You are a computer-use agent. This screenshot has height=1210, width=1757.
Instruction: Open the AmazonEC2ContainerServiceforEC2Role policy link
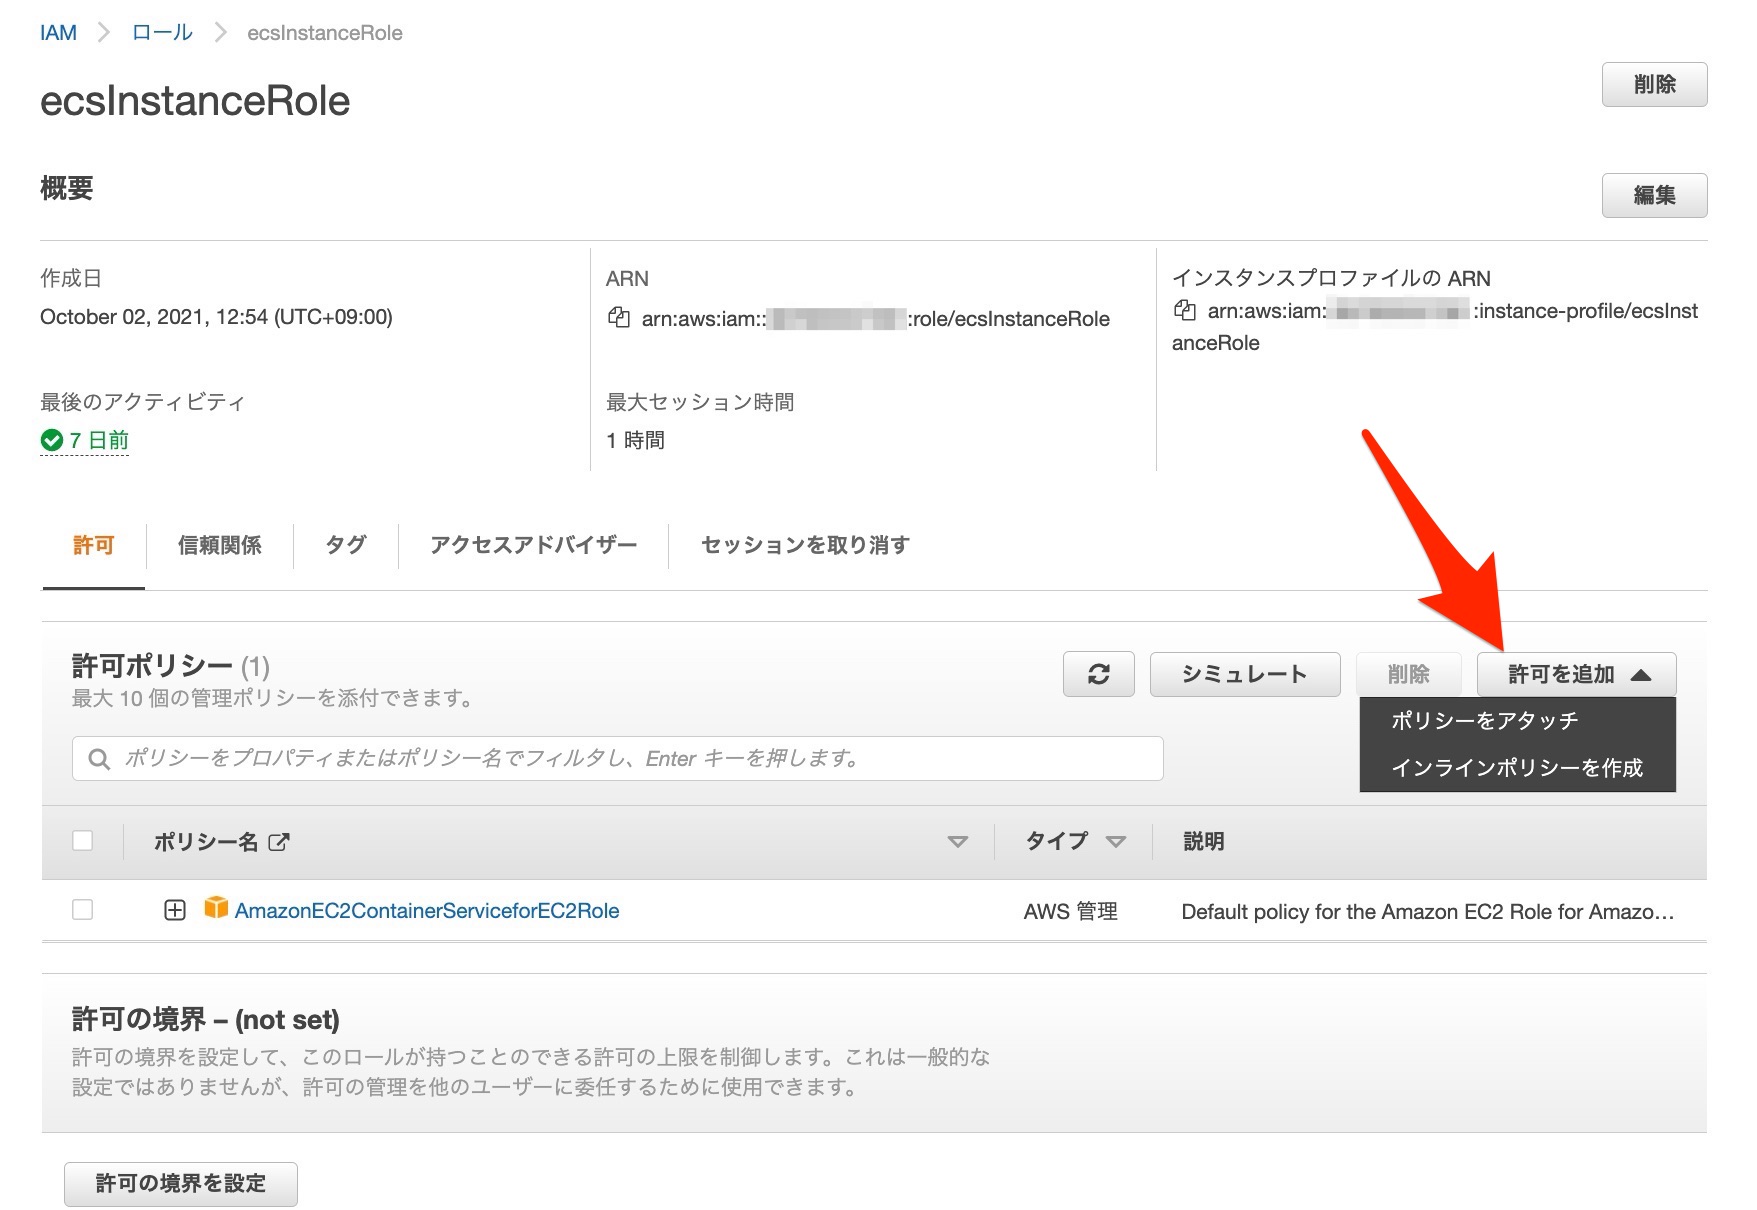pos(426,910)
